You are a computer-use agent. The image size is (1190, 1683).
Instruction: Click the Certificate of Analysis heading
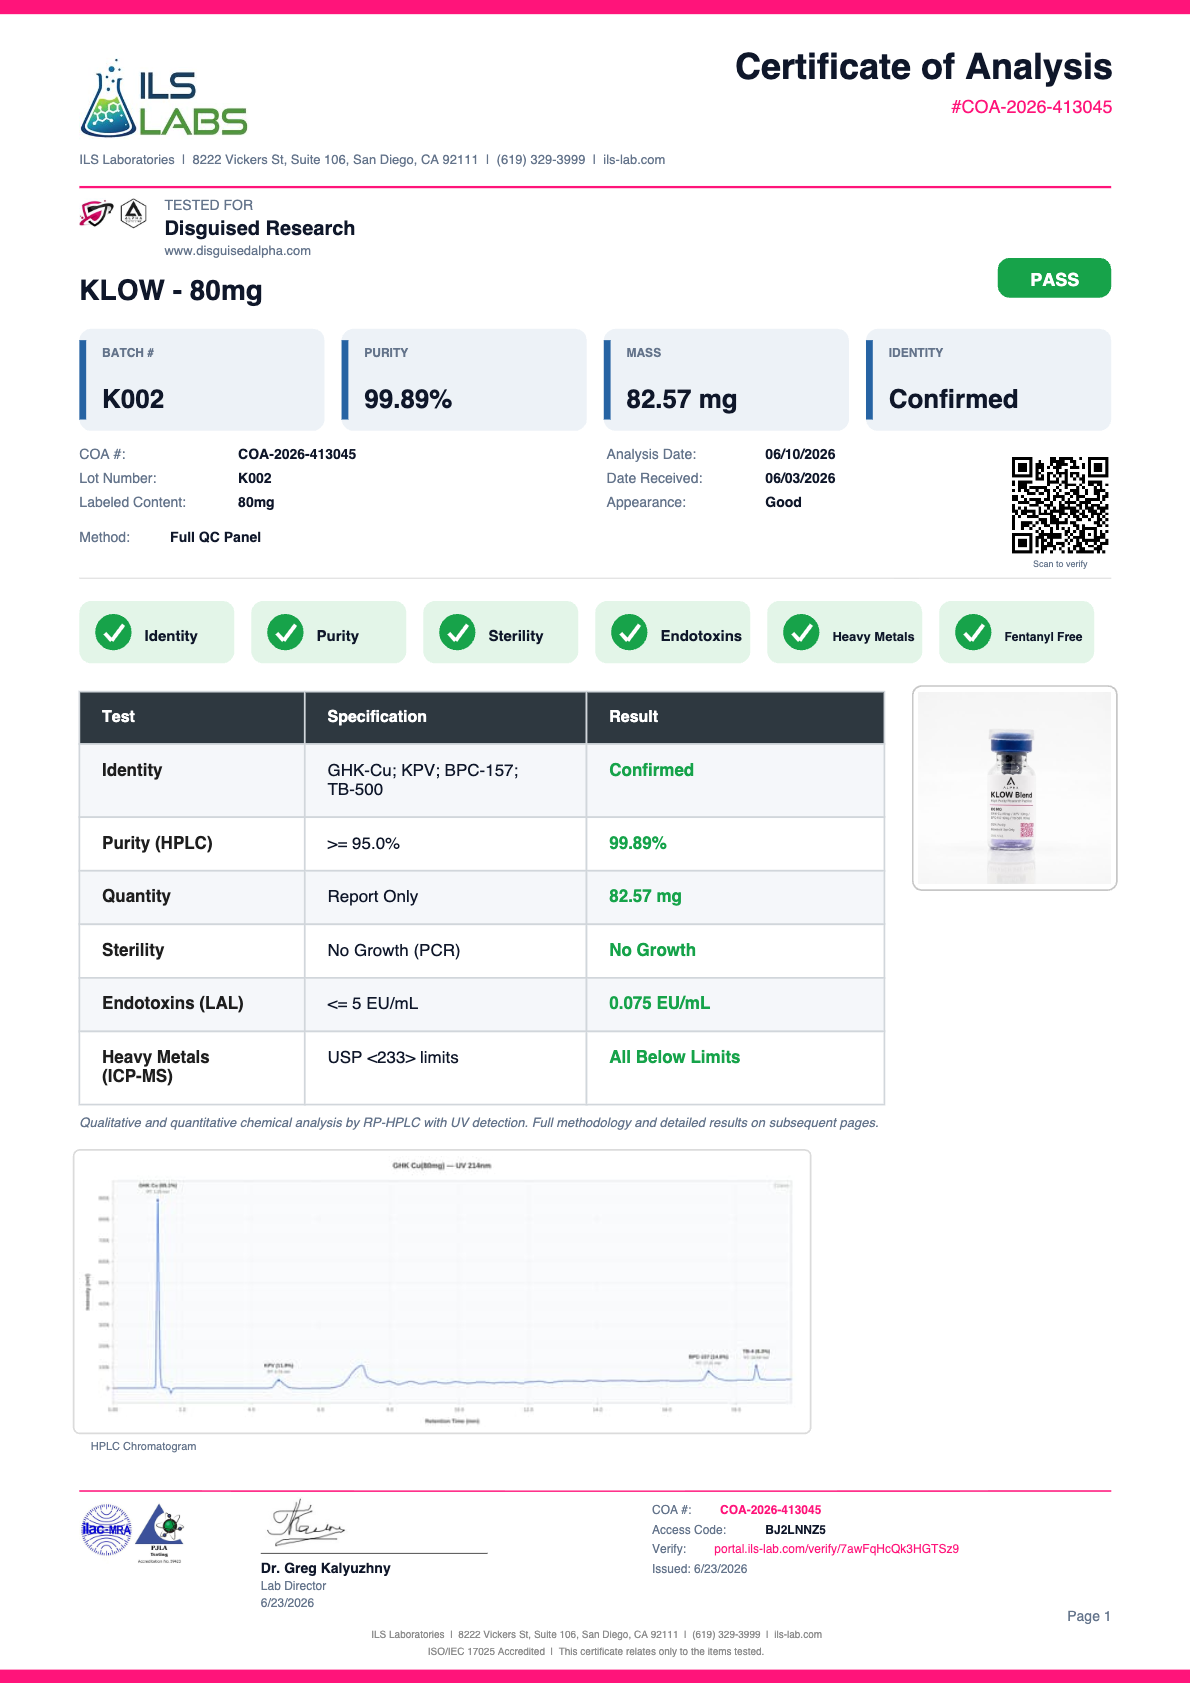(923, 67)
